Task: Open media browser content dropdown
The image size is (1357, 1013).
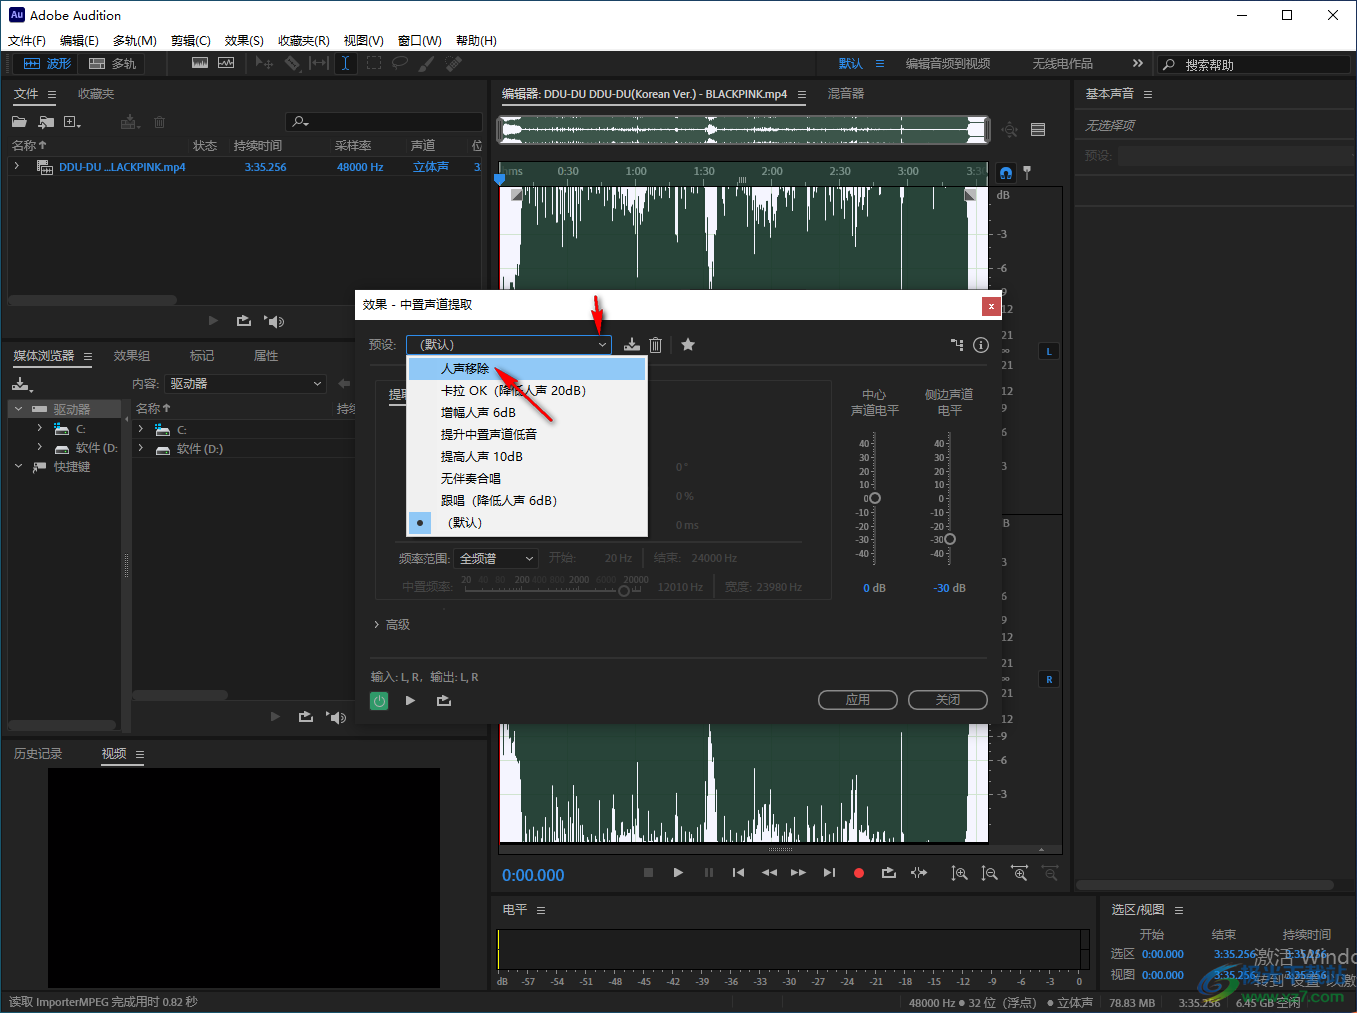Action: [246, 384]
